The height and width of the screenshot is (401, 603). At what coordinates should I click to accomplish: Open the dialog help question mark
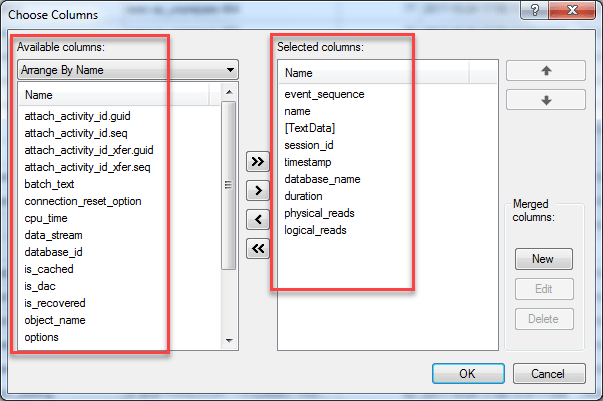(x=535, y=10)
